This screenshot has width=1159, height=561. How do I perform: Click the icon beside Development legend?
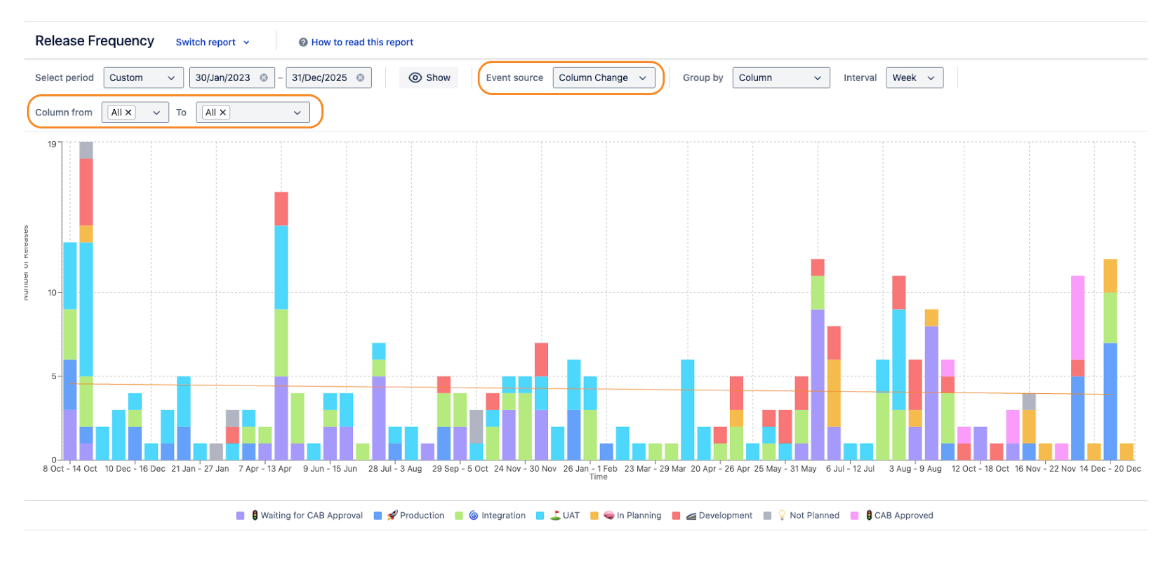pyautogui.click(x=690, y=515)
